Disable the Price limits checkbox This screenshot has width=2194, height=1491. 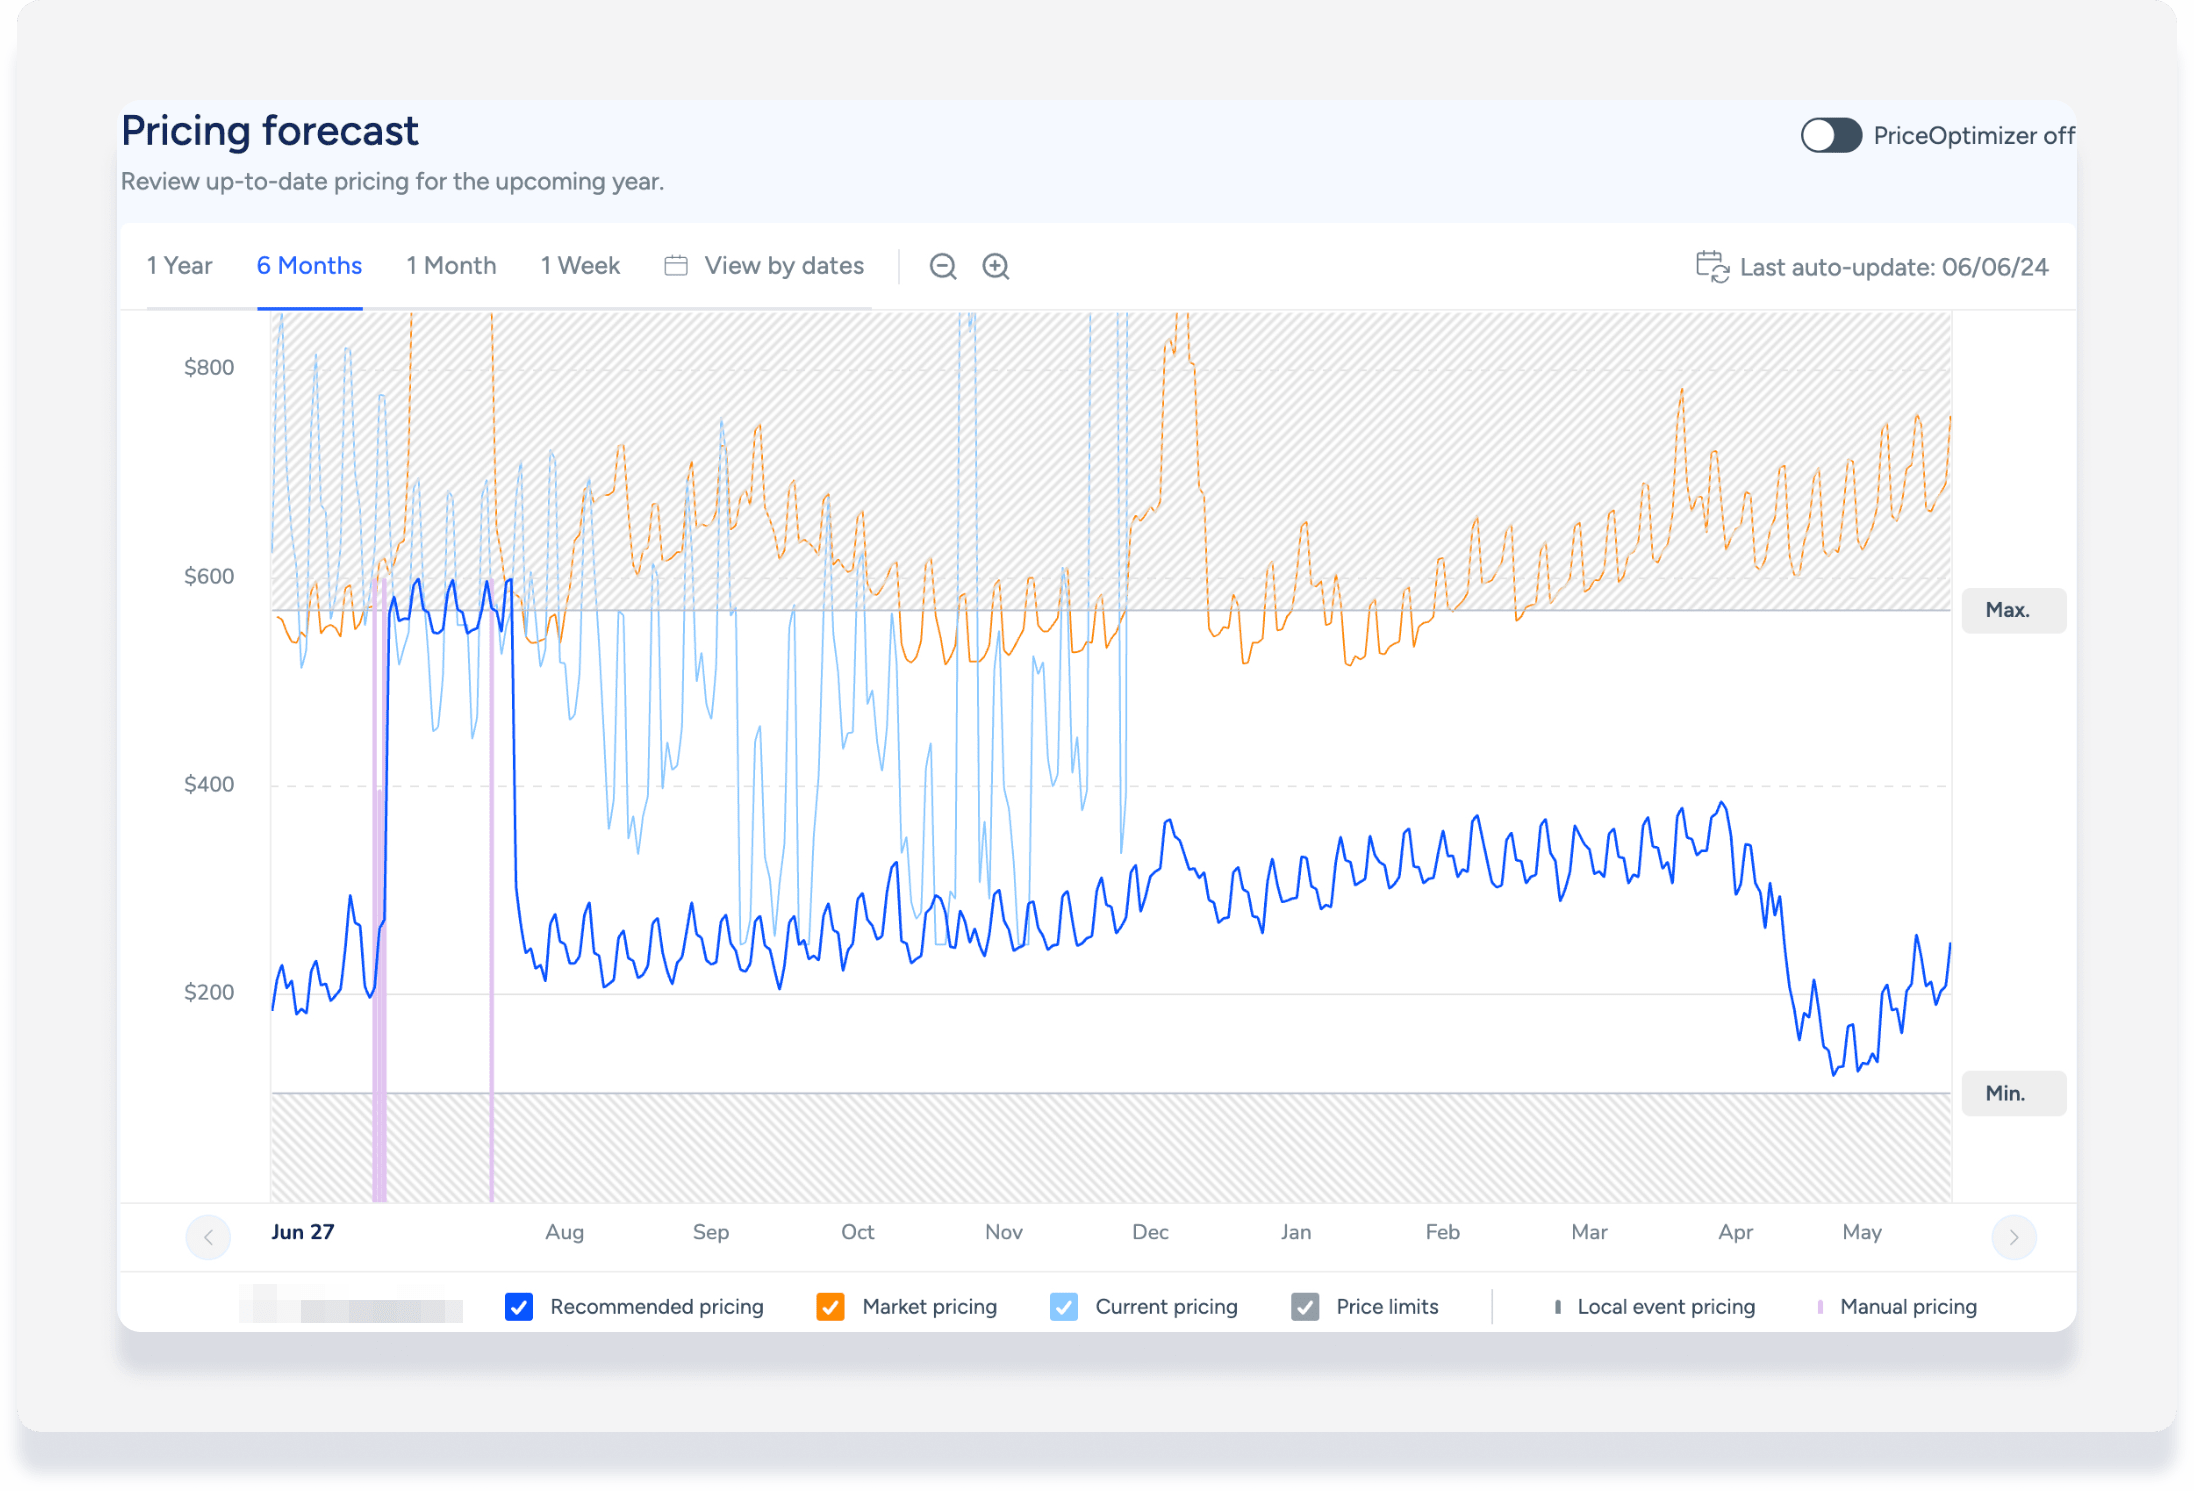click(1305, 1307)
